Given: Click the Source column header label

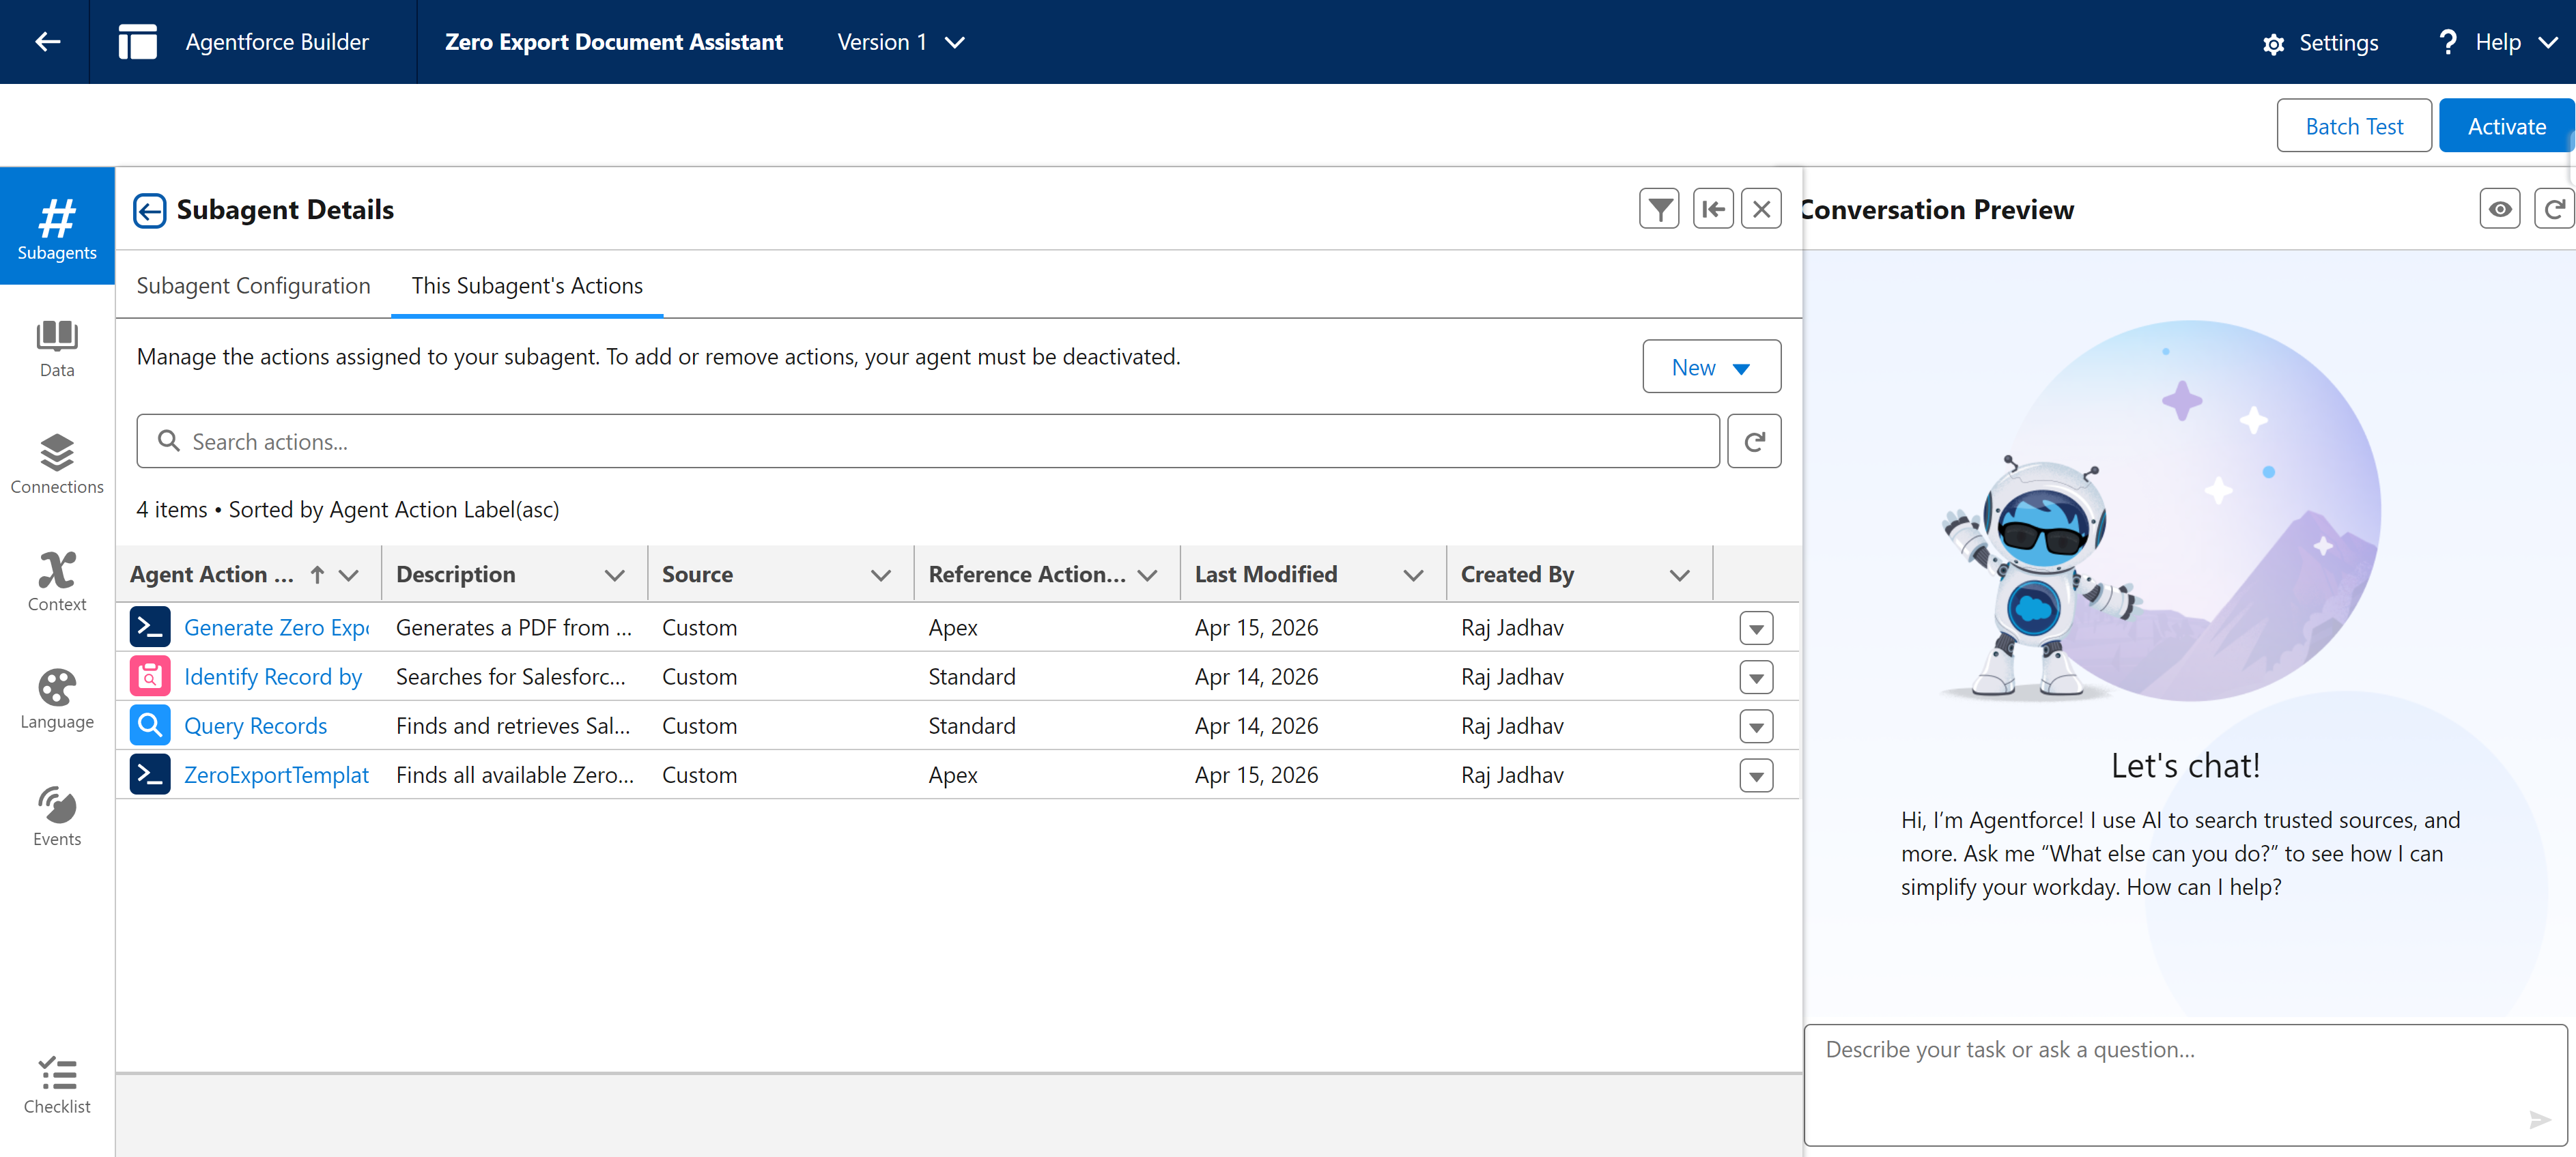Looking at the screenshot, I should coord(697,574).
